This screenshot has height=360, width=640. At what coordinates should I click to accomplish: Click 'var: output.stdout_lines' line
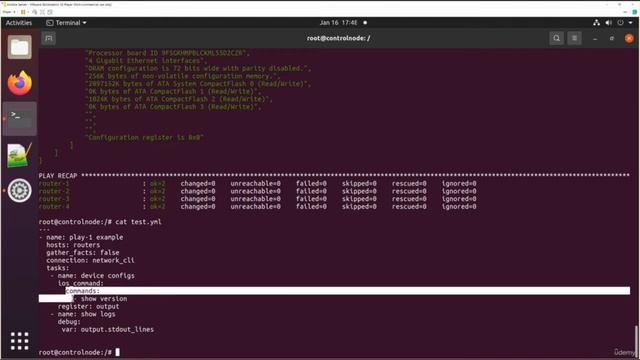pyautogui.click(x=108, y=329)
